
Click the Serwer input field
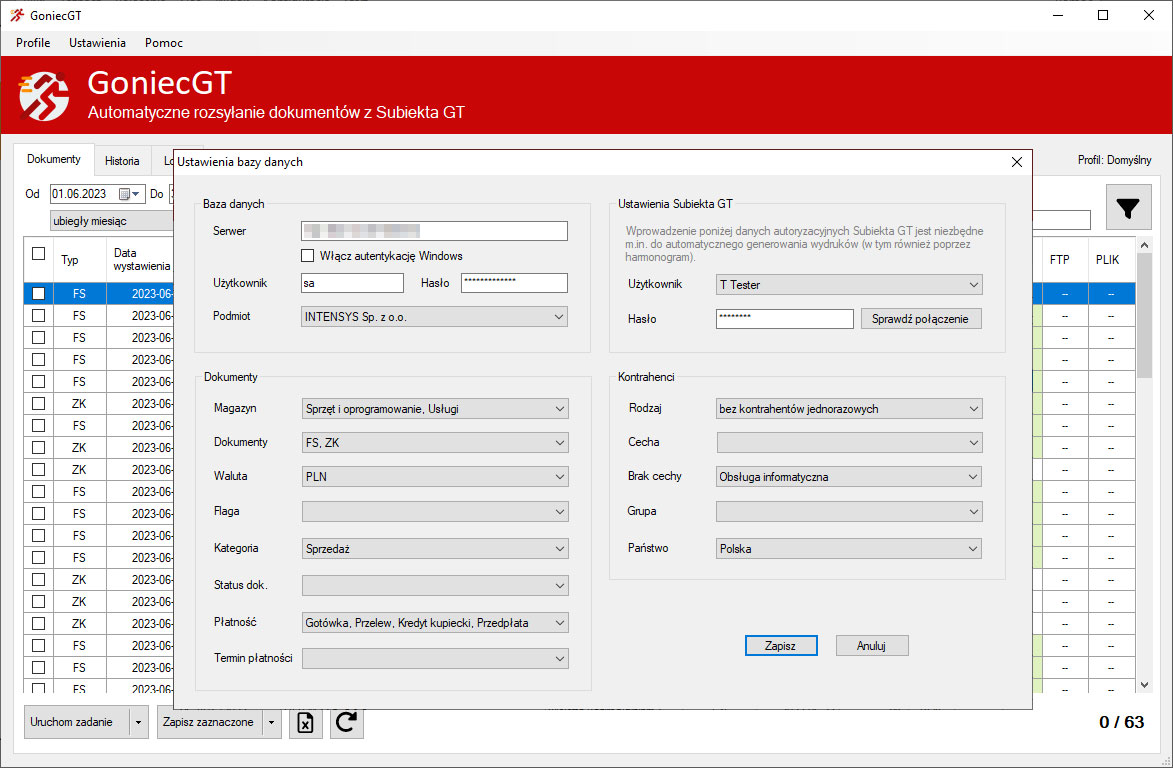434,231
